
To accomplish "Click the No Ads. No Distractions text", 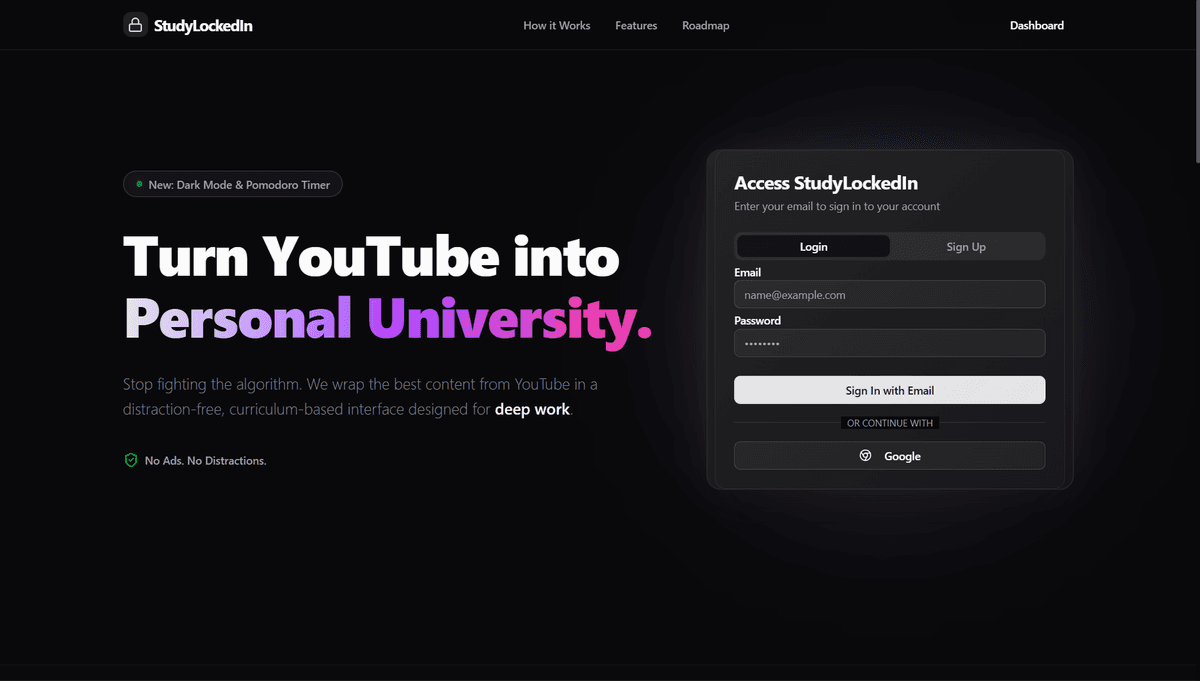I will click(x=205, y=461).
